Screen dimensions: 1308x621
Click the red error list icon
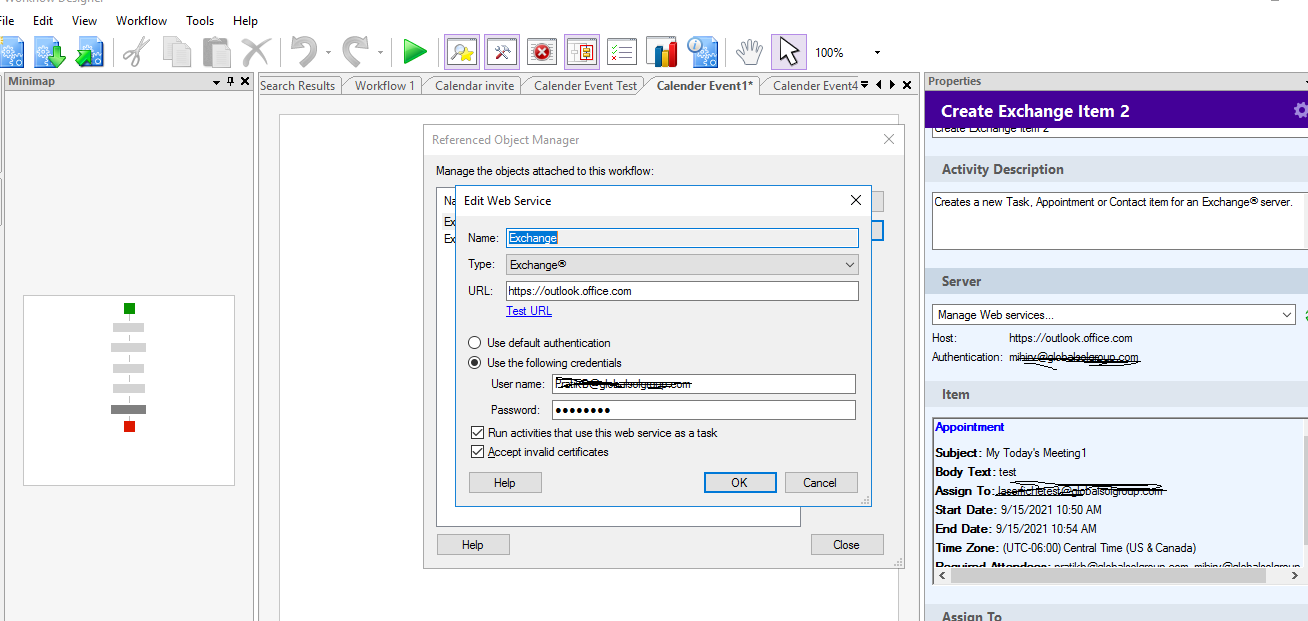pos(541,51)
